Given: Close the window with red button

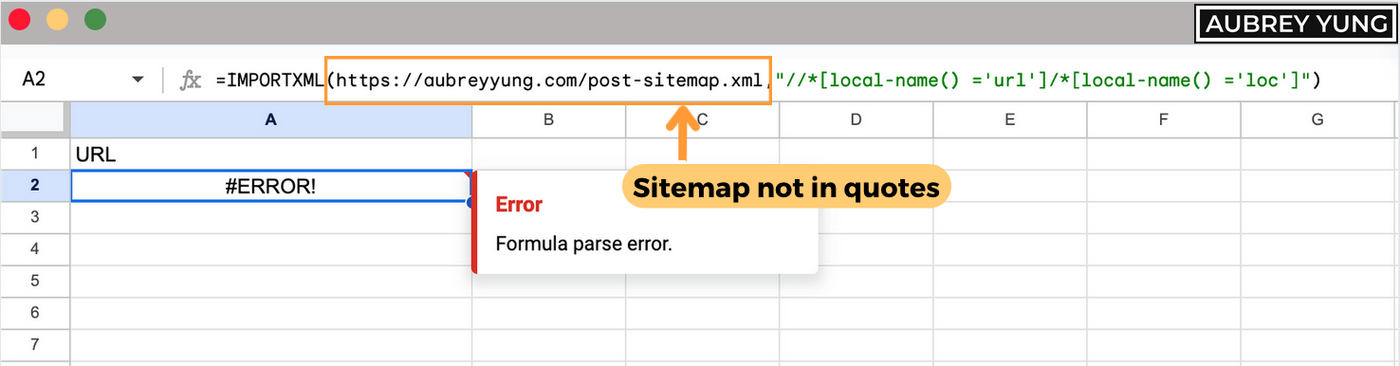Looking at the screenshot, I should 19,19.
